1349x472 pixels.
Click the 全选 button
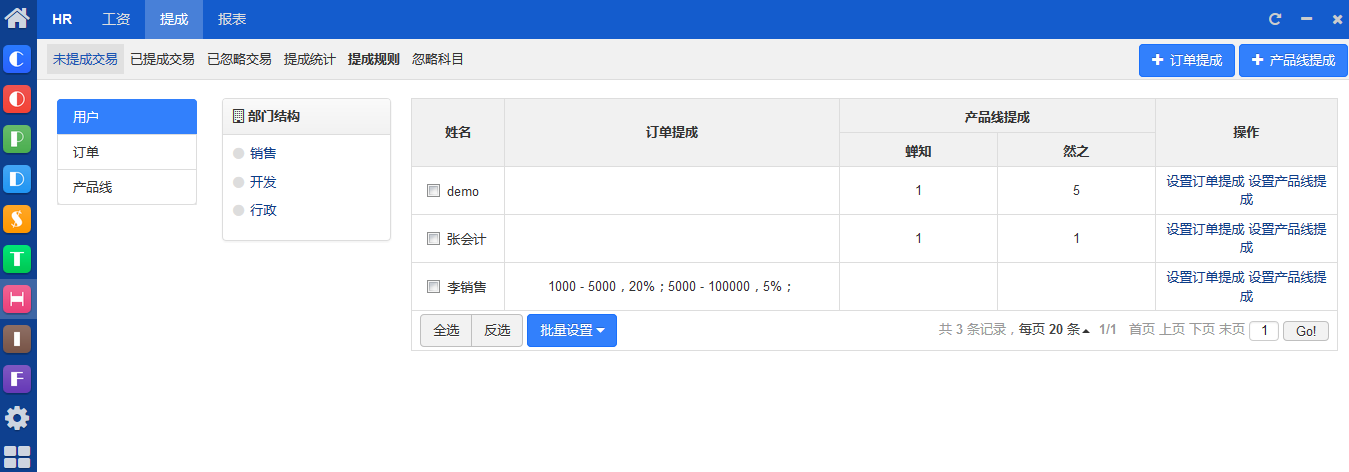(446, 331)
